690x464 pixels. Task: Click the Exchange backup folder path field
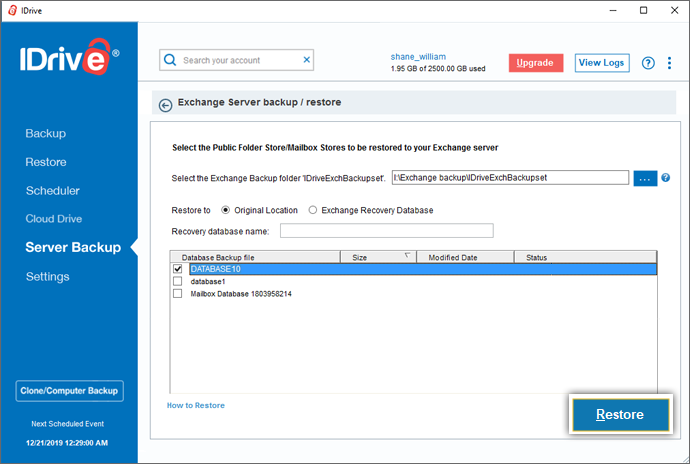(x=510, y=177)
